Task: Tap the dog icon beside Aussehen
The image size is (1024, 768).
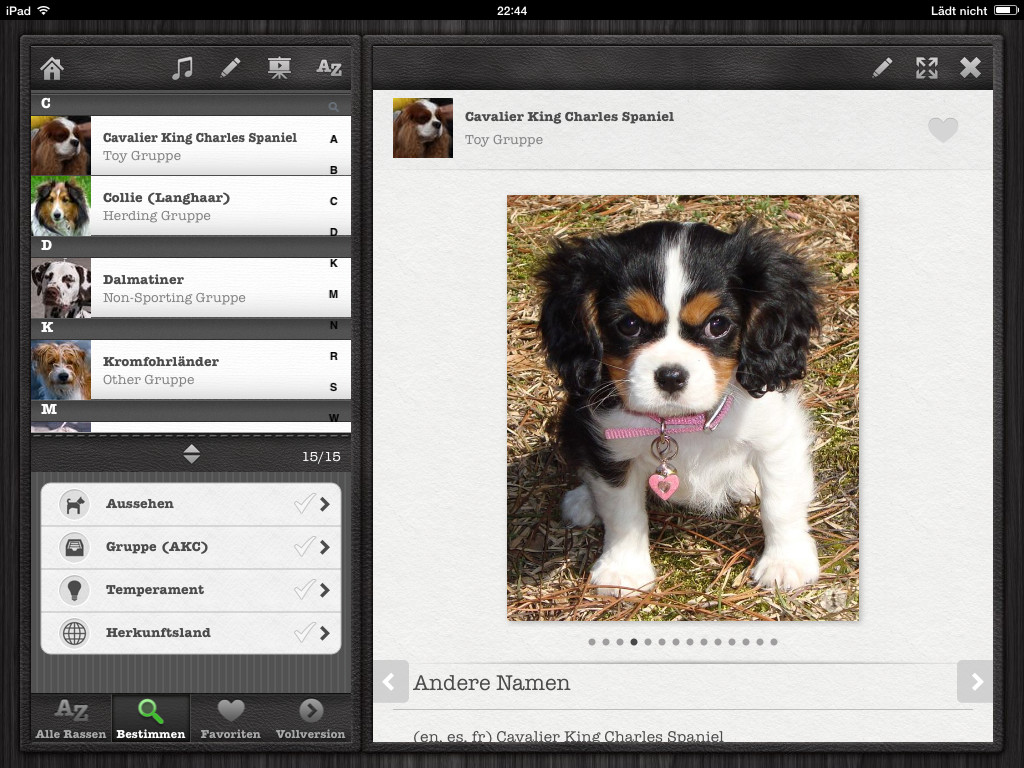Action: 74,504
